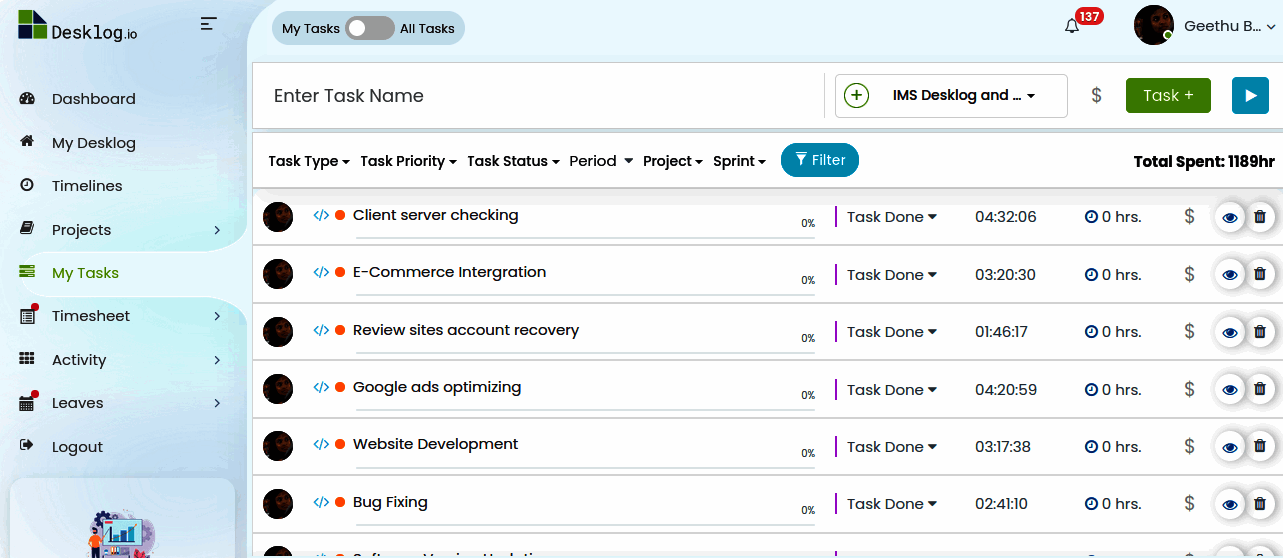Delete the Client server checking task
The width and height of the screenshot is (1283, 558).
click(1260, 216)
